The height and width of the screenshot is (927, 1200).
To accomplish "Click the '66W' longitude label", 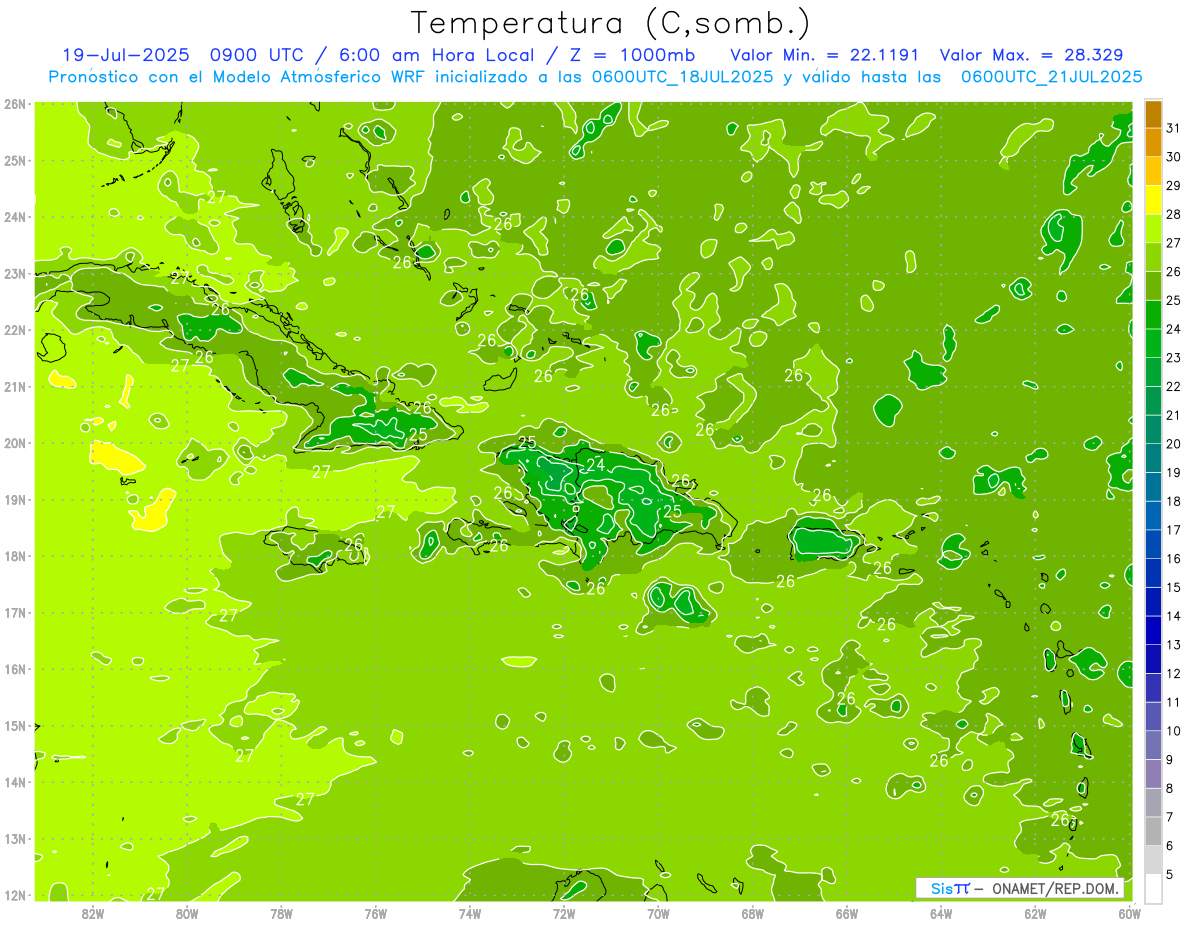I will pos(846,913).
